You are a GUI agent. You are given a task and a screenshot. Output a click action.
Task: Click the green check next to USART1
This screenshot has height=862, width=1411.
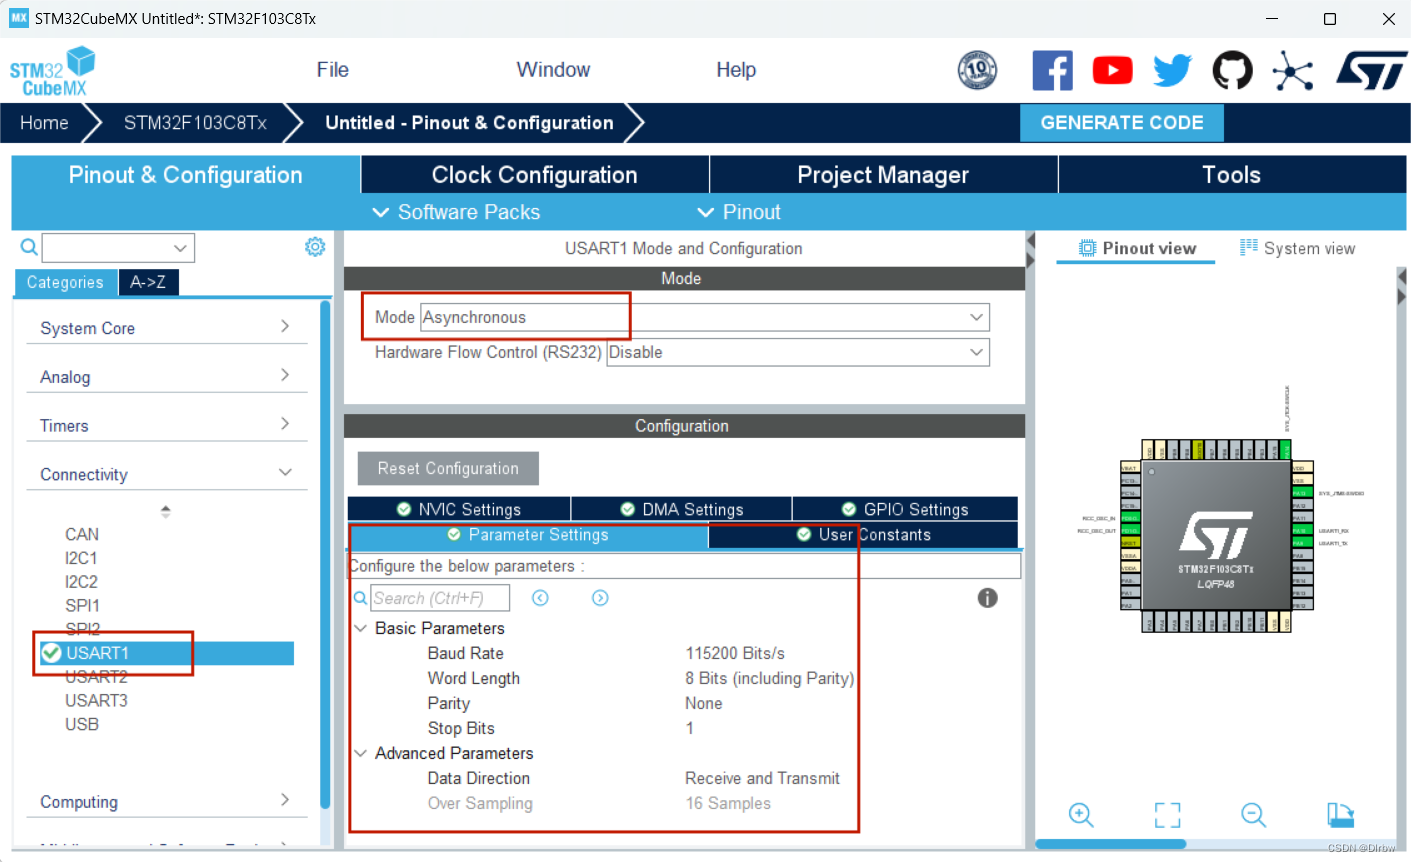click(51, 653)
